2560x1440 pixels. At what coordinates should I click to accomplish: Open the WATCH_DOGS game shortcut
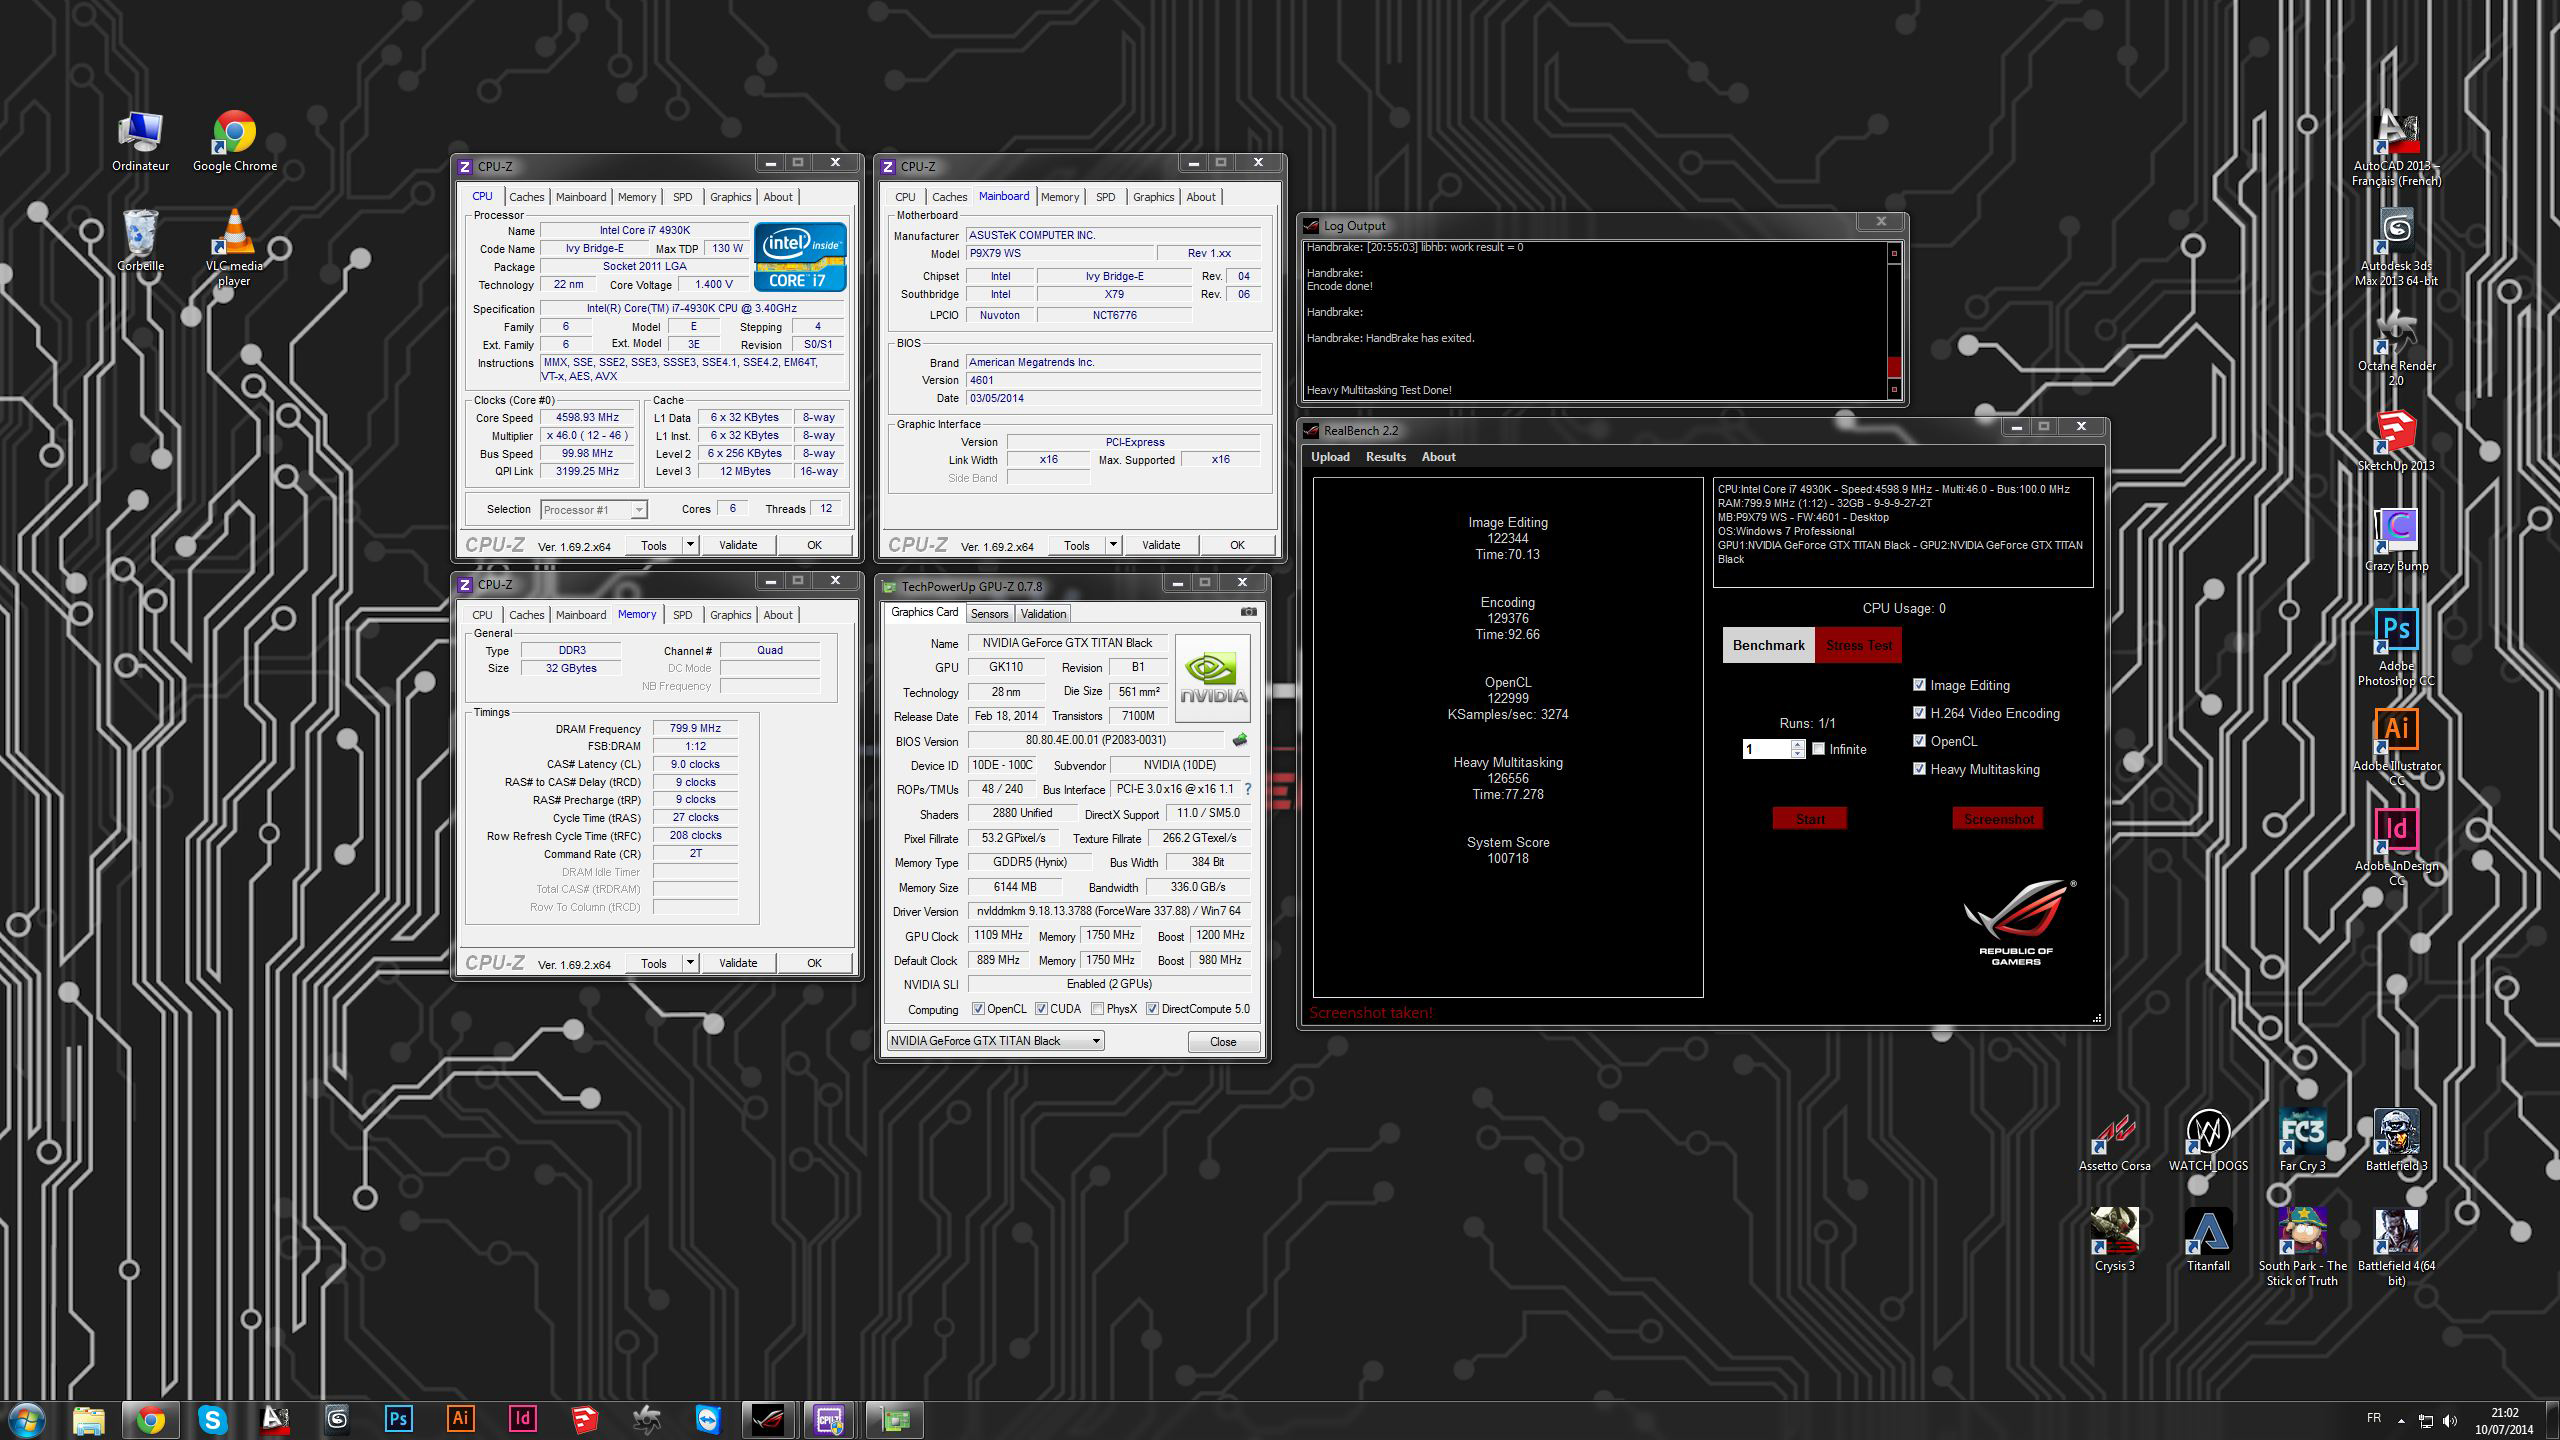(x=2208, y=1141)
